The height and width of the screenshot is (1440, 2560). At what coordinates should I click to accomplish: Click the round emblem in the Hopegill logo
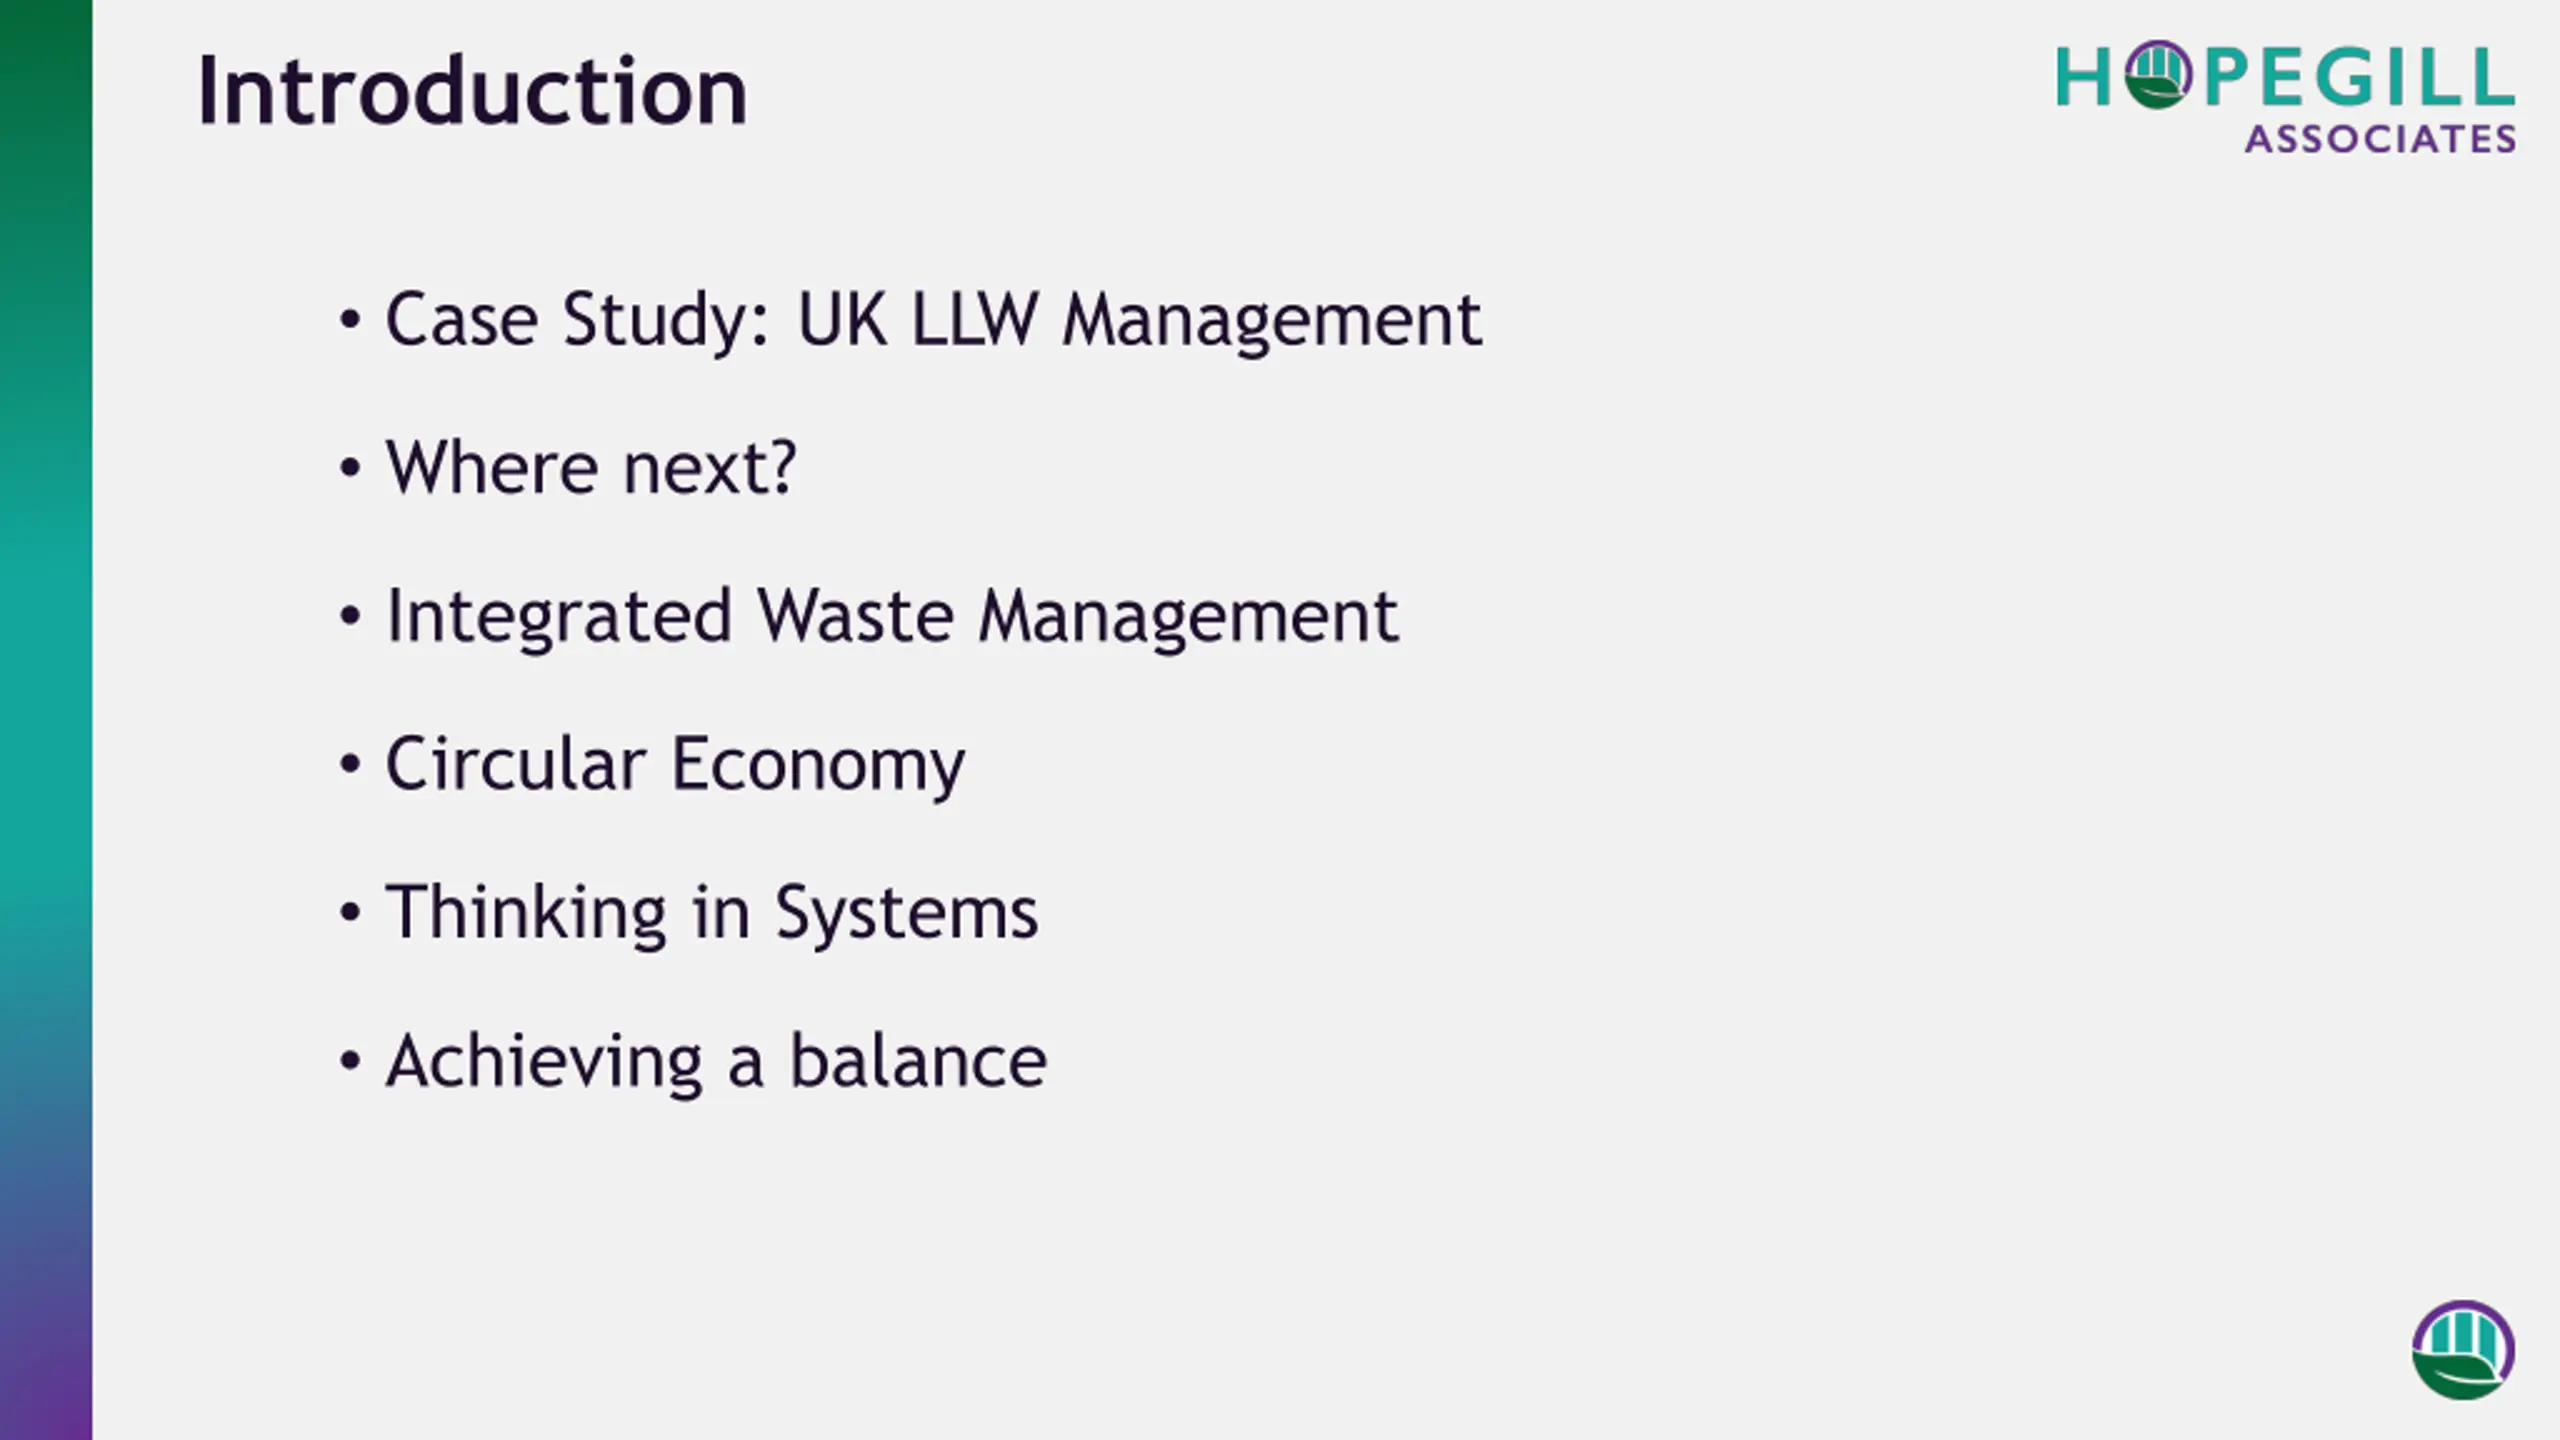2158,75
